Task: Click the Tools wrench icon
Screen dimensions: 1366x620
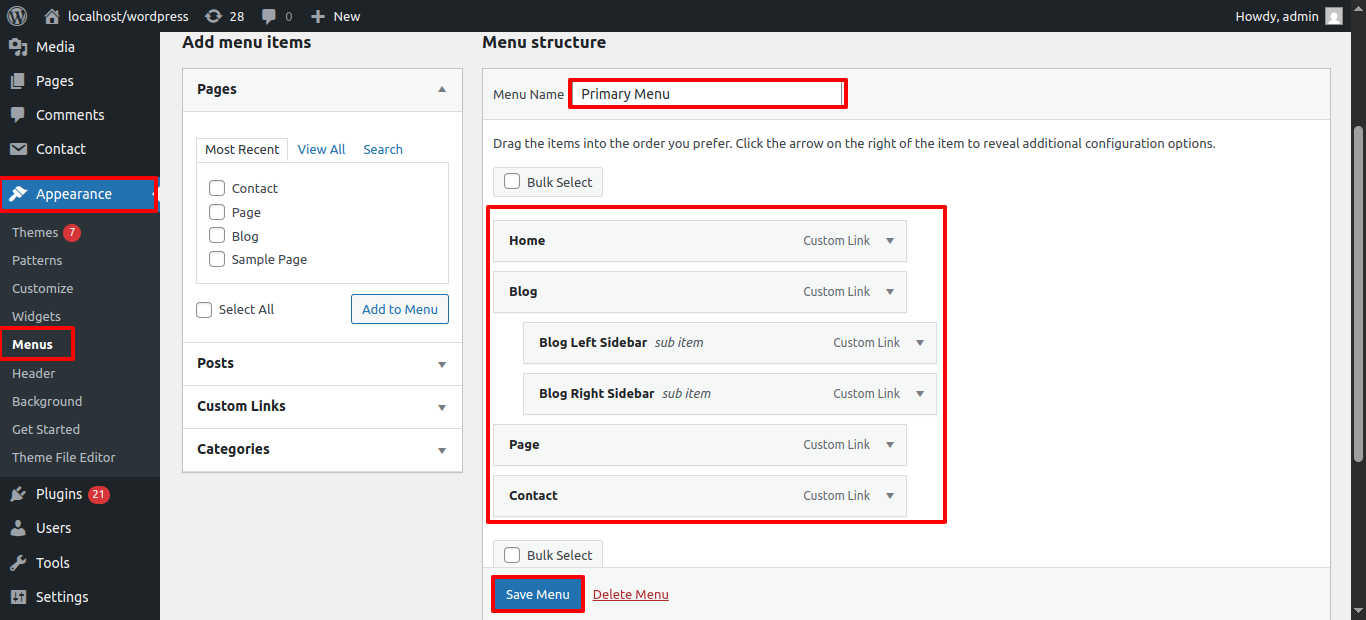Action: pos(18,563)
